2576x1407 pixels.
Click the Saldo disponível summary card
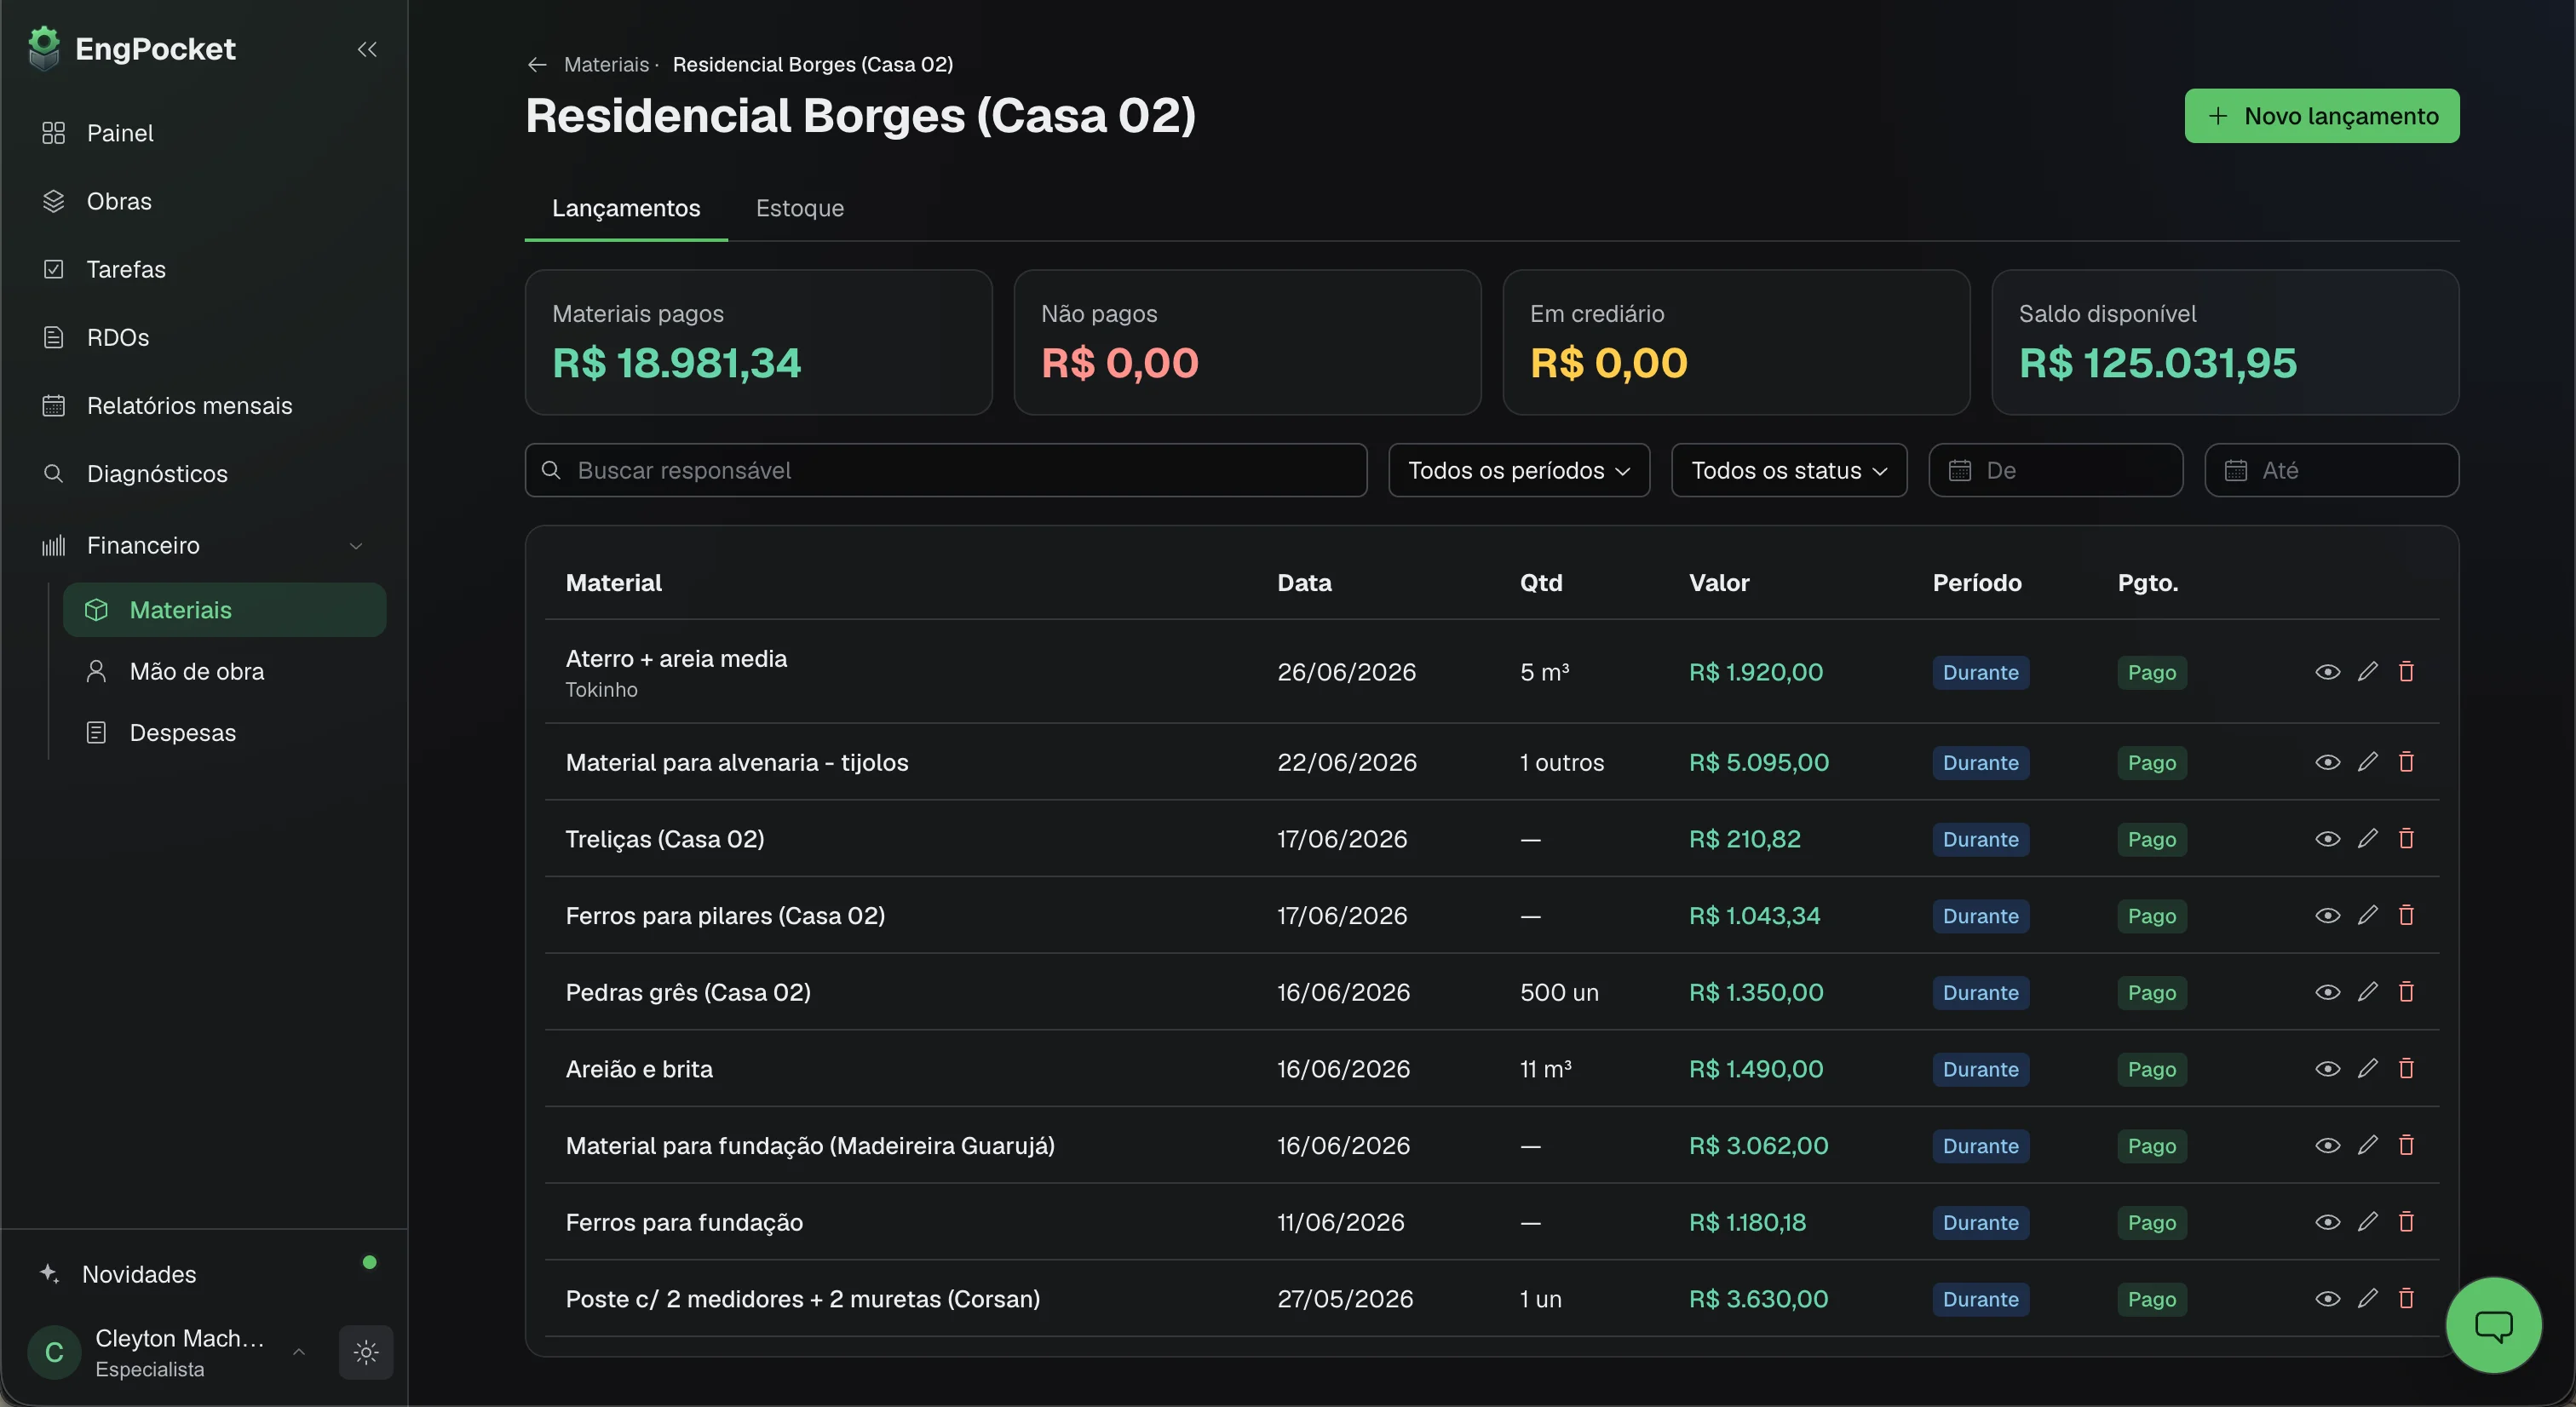2225,342
